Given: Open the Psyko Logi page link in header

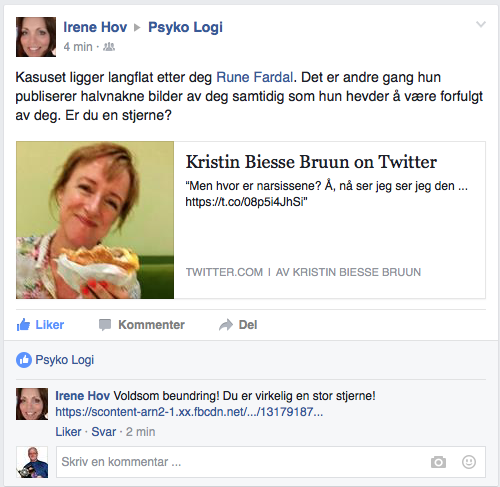Looking at the screenshot, I should click(185, 27).
